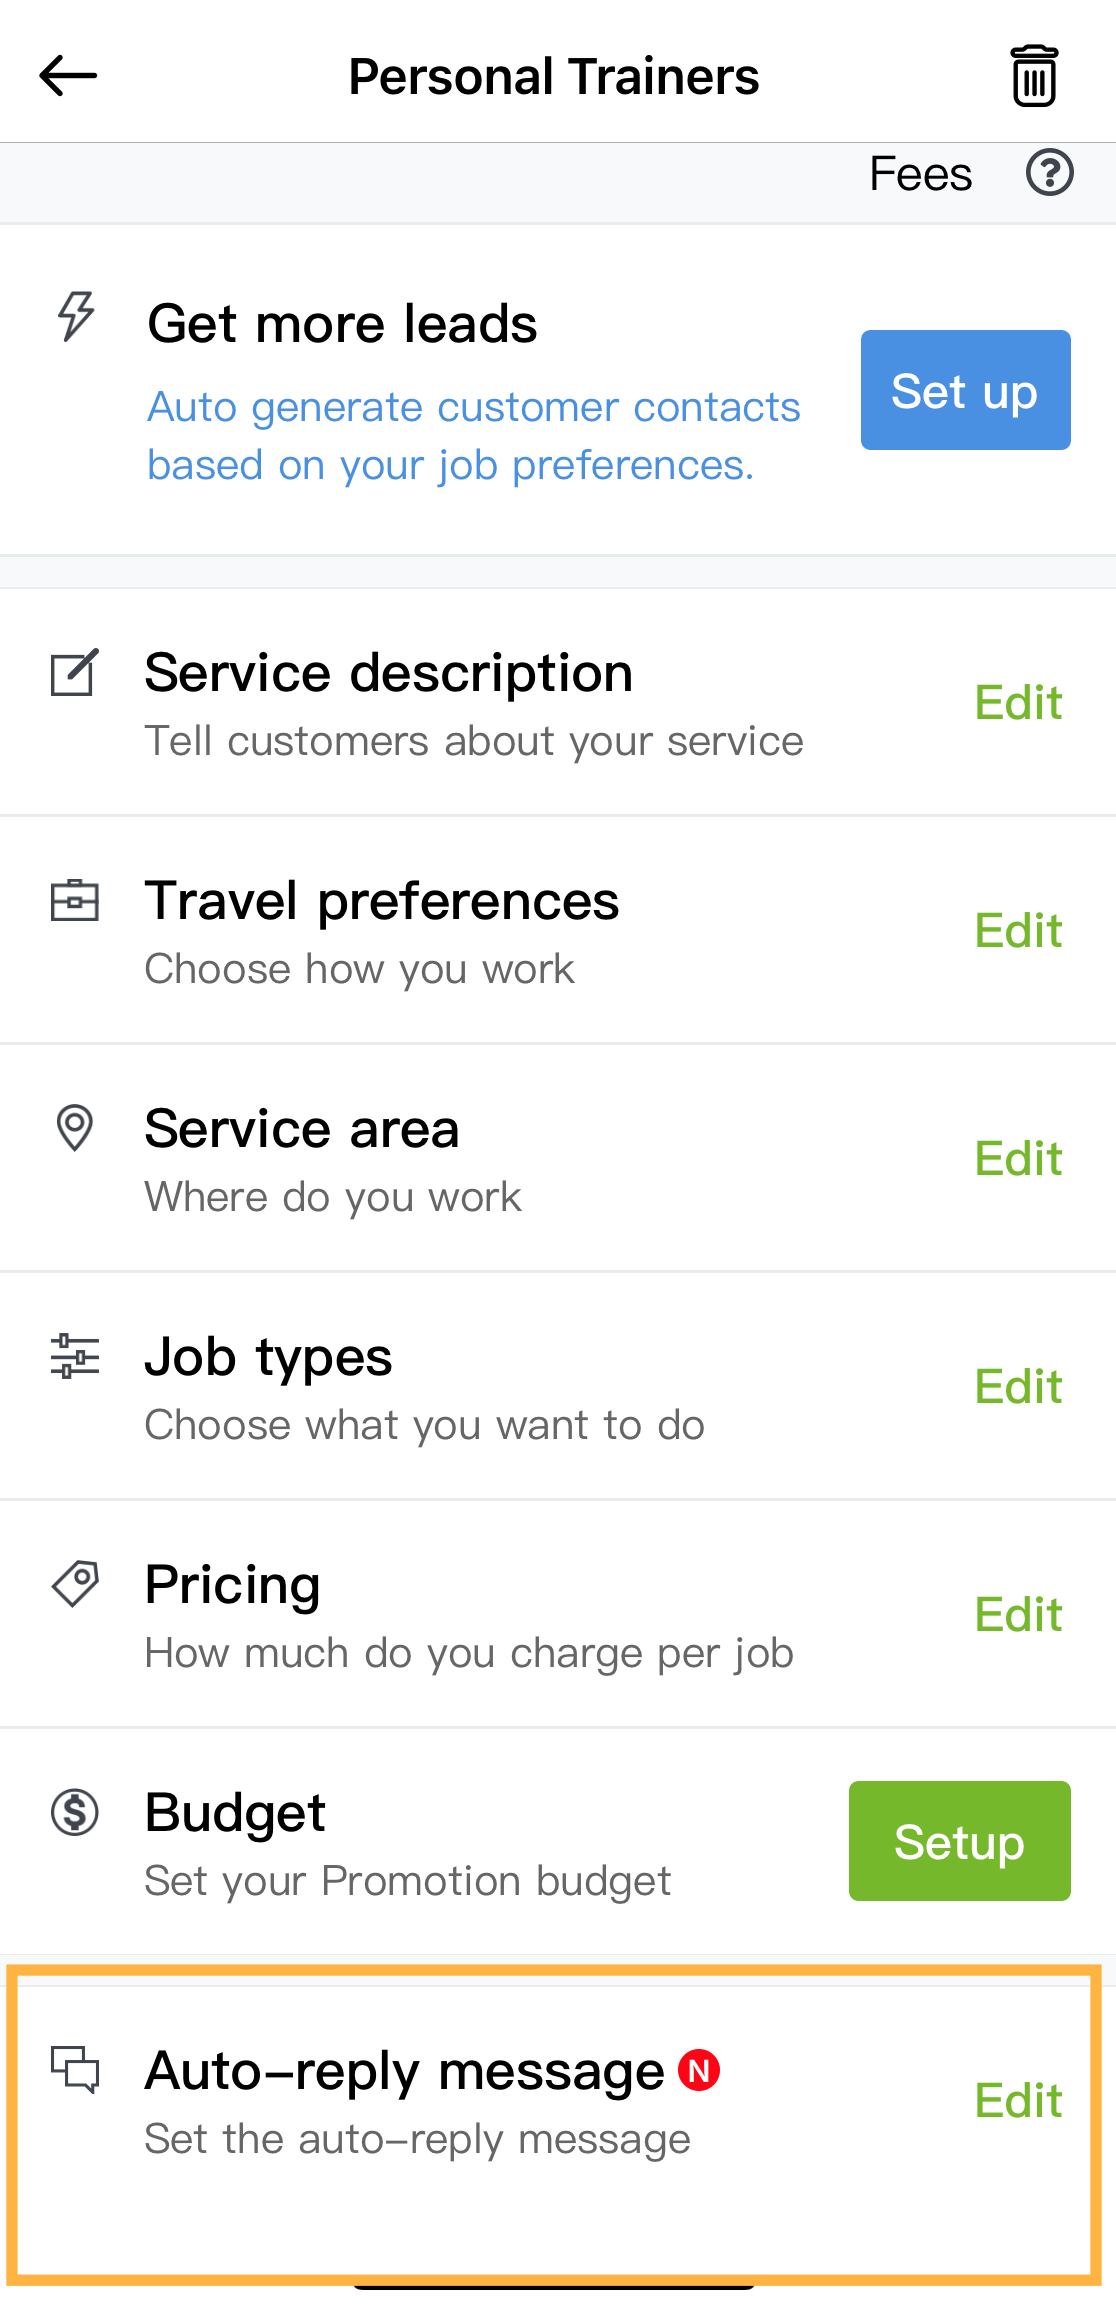1116x2314 pixels.
Task: Tap the Service area location pin icon
Action: [x=75, y=1128]
